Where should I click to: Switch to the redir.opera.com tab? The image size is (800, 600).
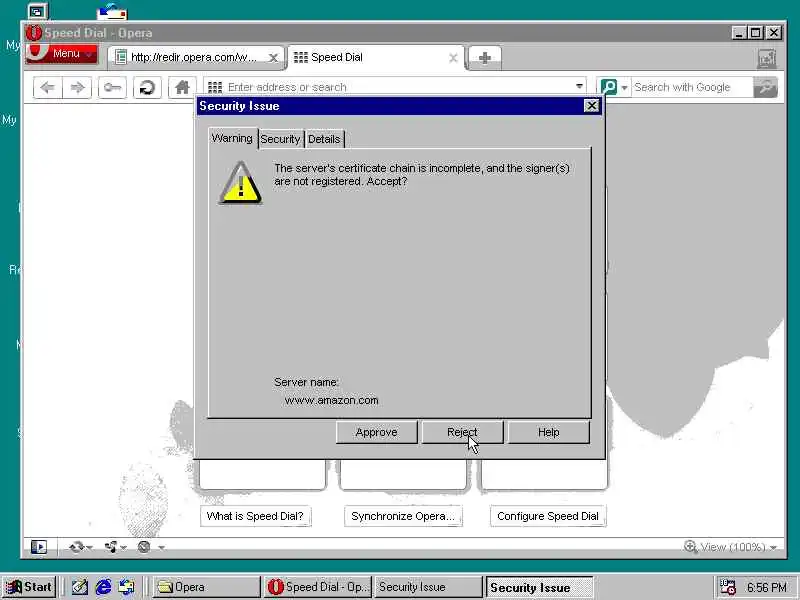pos(196,57)
